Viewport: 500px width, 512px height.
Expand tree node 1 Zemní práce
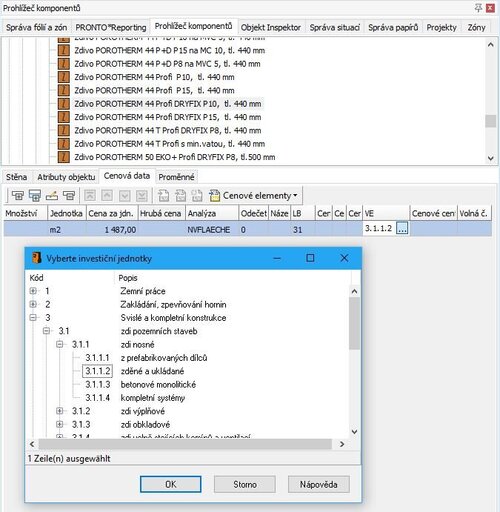tap(33, 291)
